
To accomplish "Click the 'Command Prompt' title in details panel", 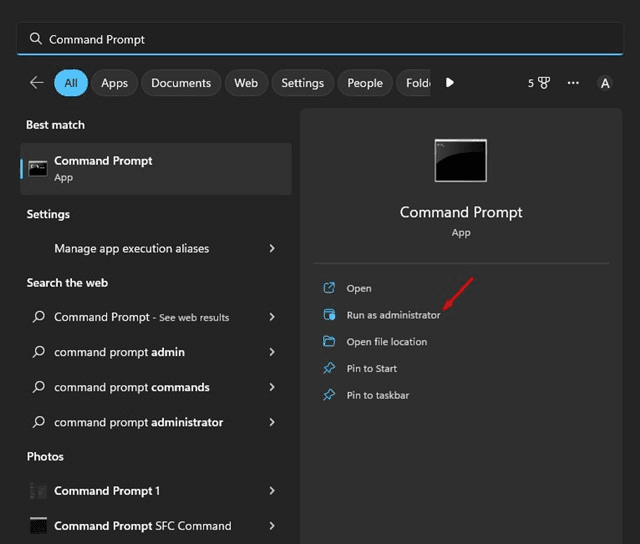I will pyautogui.click(x=461, y=213).
